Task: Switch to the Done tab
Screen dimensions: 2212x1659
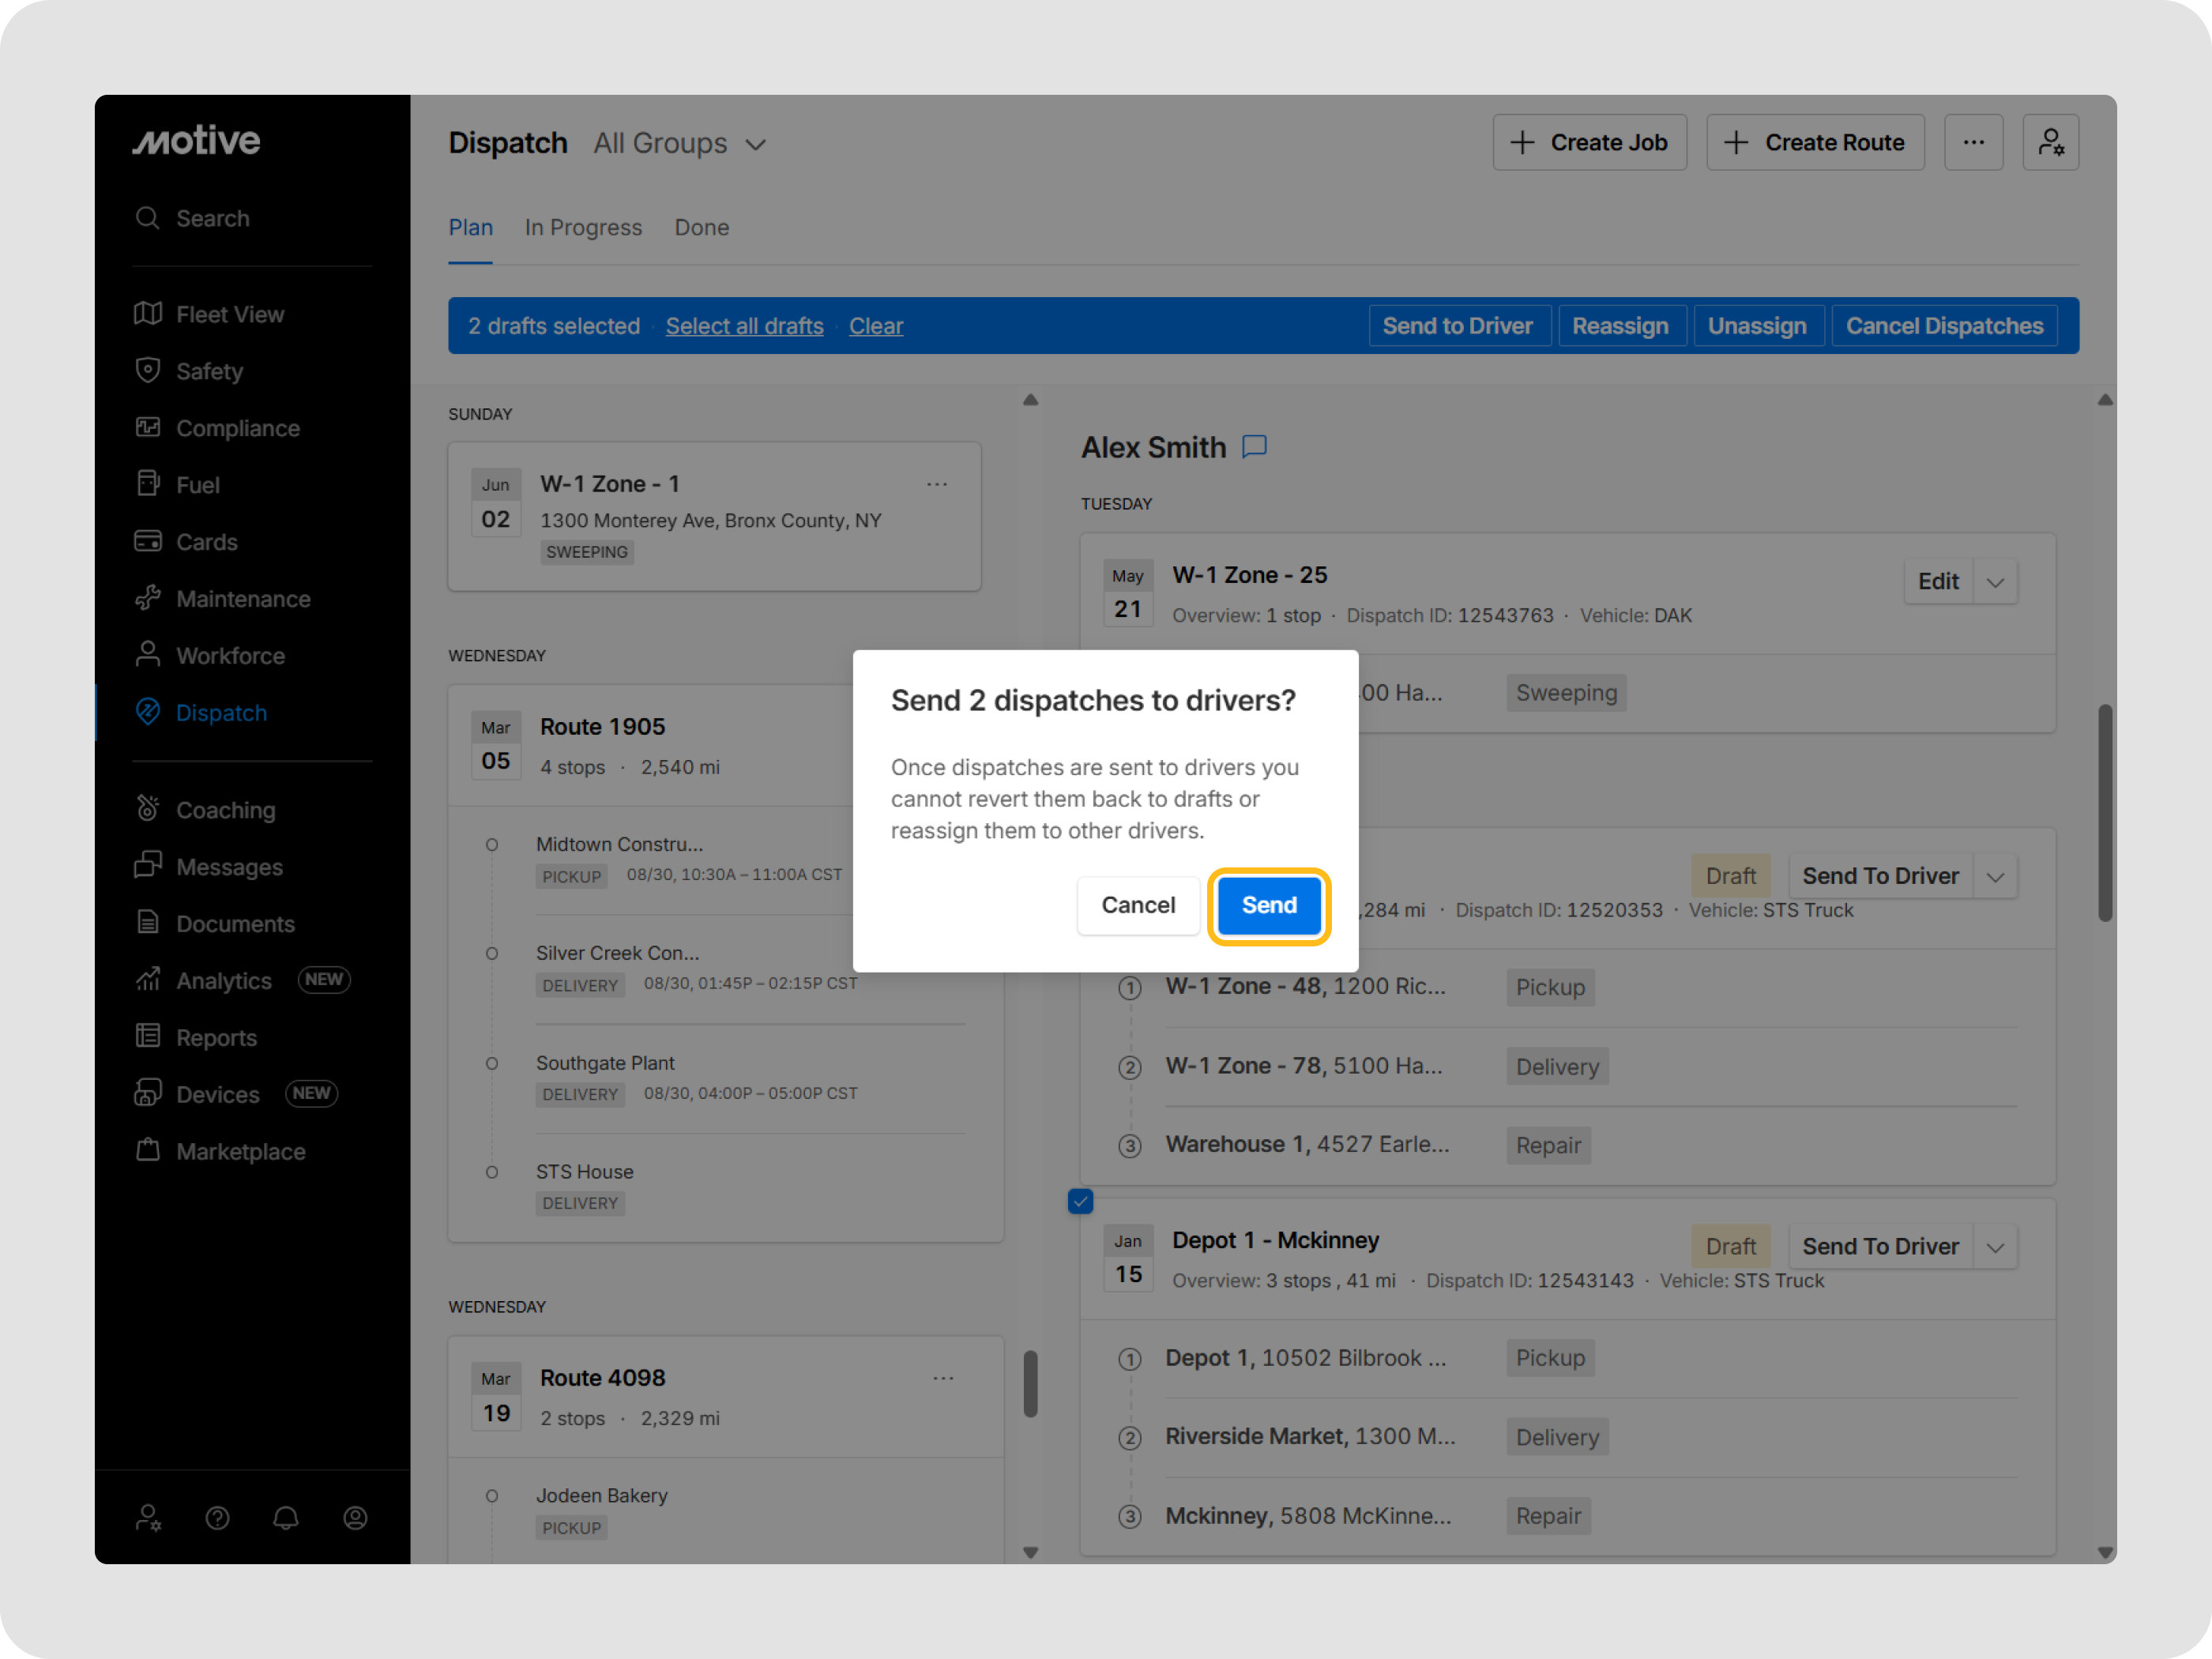Action: pos(701,227)
